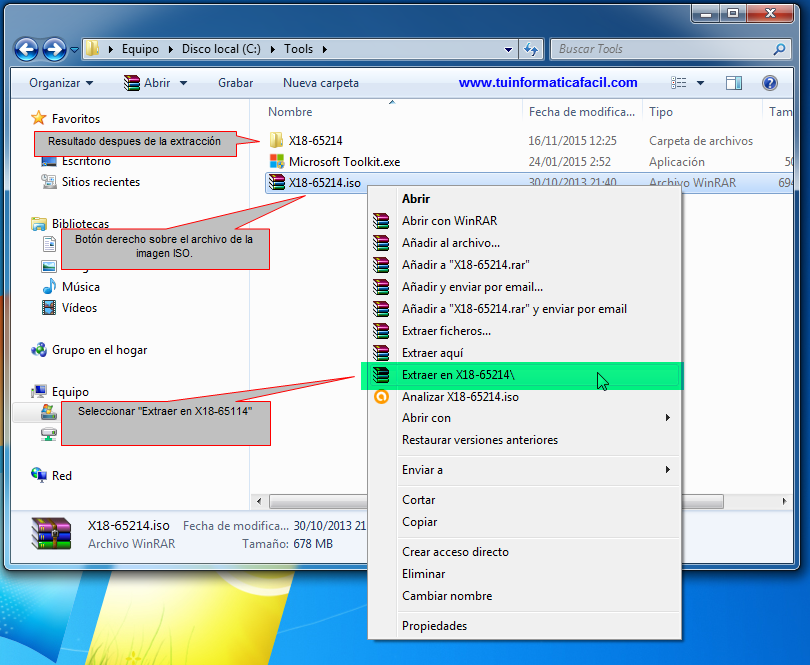The image size is (810, 665).
Task: Click the horizontal scrollbar left arrow
Action: [259, 501]
